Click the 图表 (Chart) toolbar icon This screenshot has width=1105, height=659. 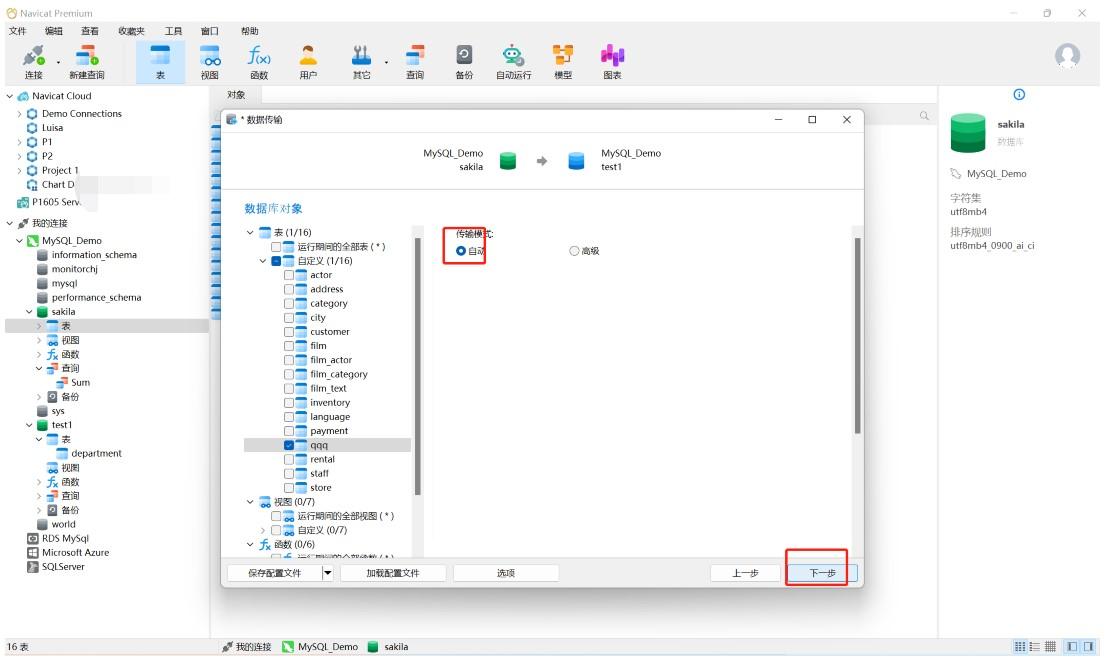[x=612, y=60]
